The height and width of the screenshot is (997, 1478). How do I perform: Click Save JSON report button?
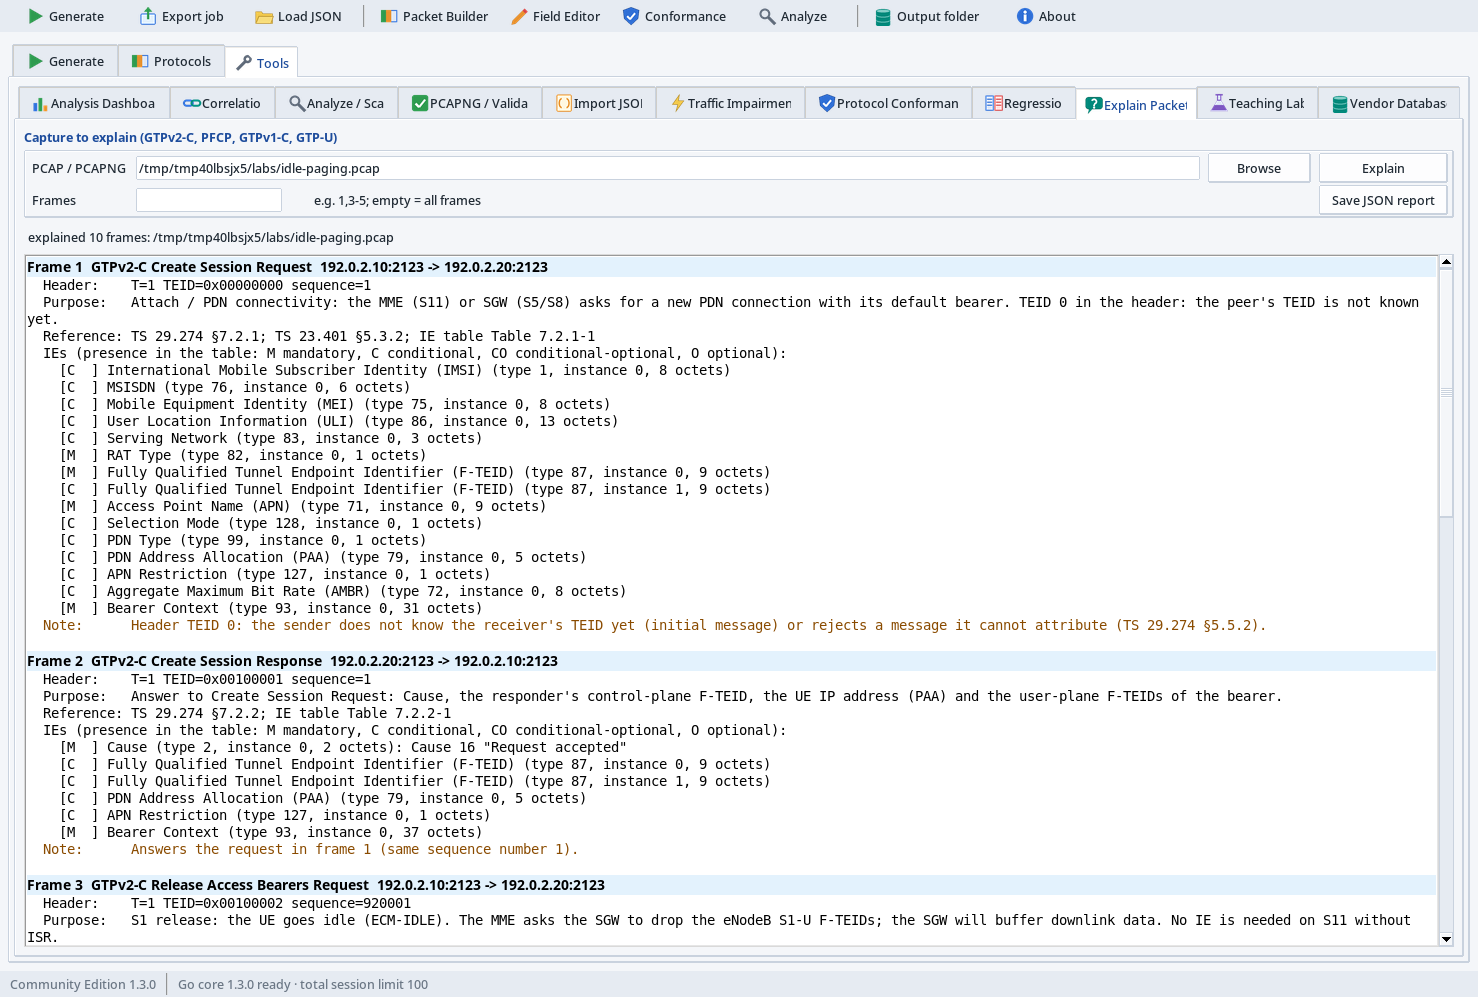1383,200
